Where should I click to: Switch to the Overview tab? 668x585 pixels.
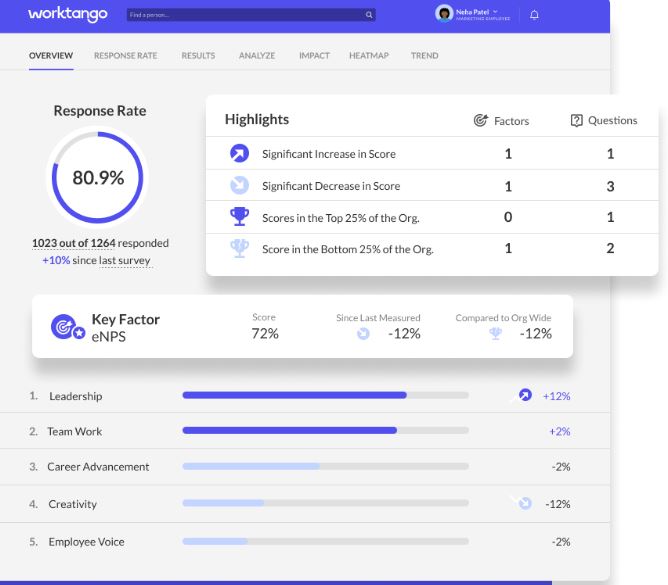51,56
